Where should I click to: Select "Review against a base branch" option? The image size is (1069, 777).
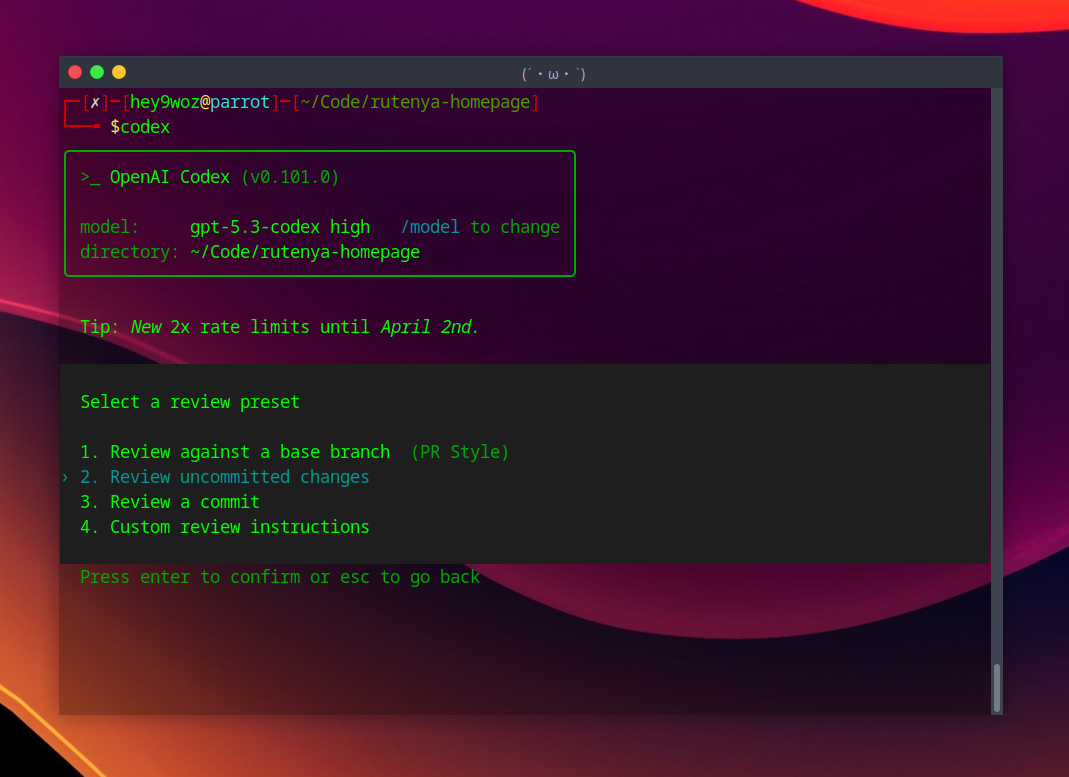coord(249,452)
